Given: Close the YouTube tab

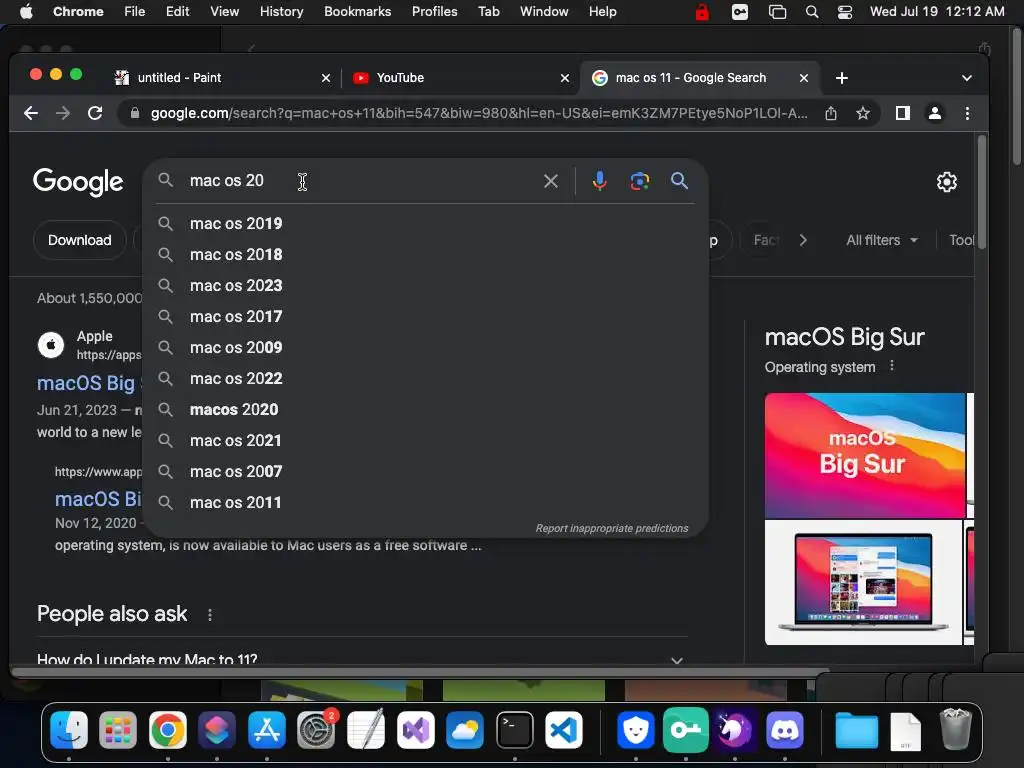Looking at the screenshot, I should [564, 78].
